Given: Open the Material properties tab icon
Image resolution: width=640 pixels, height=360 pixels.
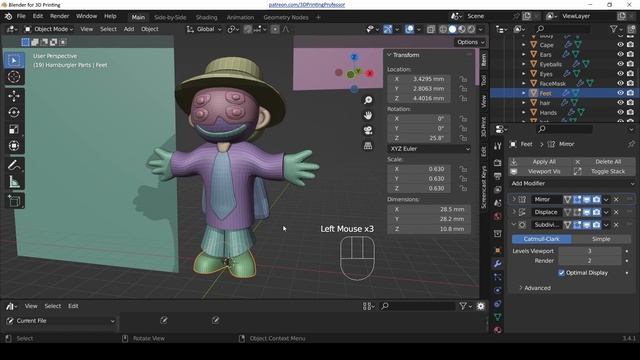Looking at the screenshot, I should pyautogui.click(x=498, y=330).
